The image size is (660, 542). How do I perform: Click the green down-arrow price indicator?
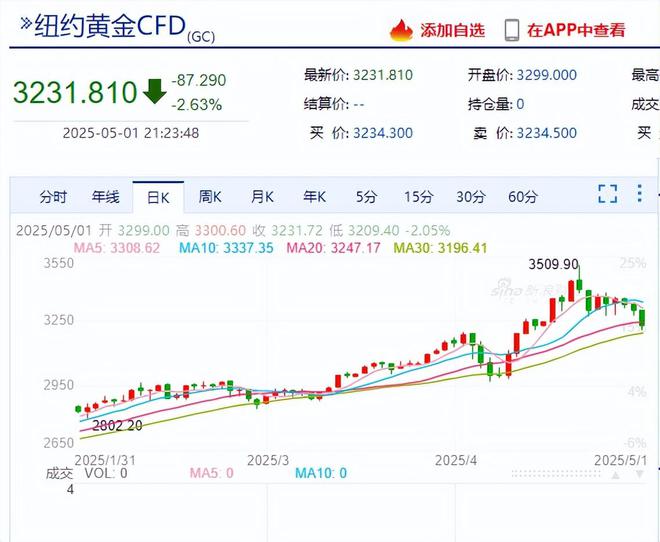(155, 91)
